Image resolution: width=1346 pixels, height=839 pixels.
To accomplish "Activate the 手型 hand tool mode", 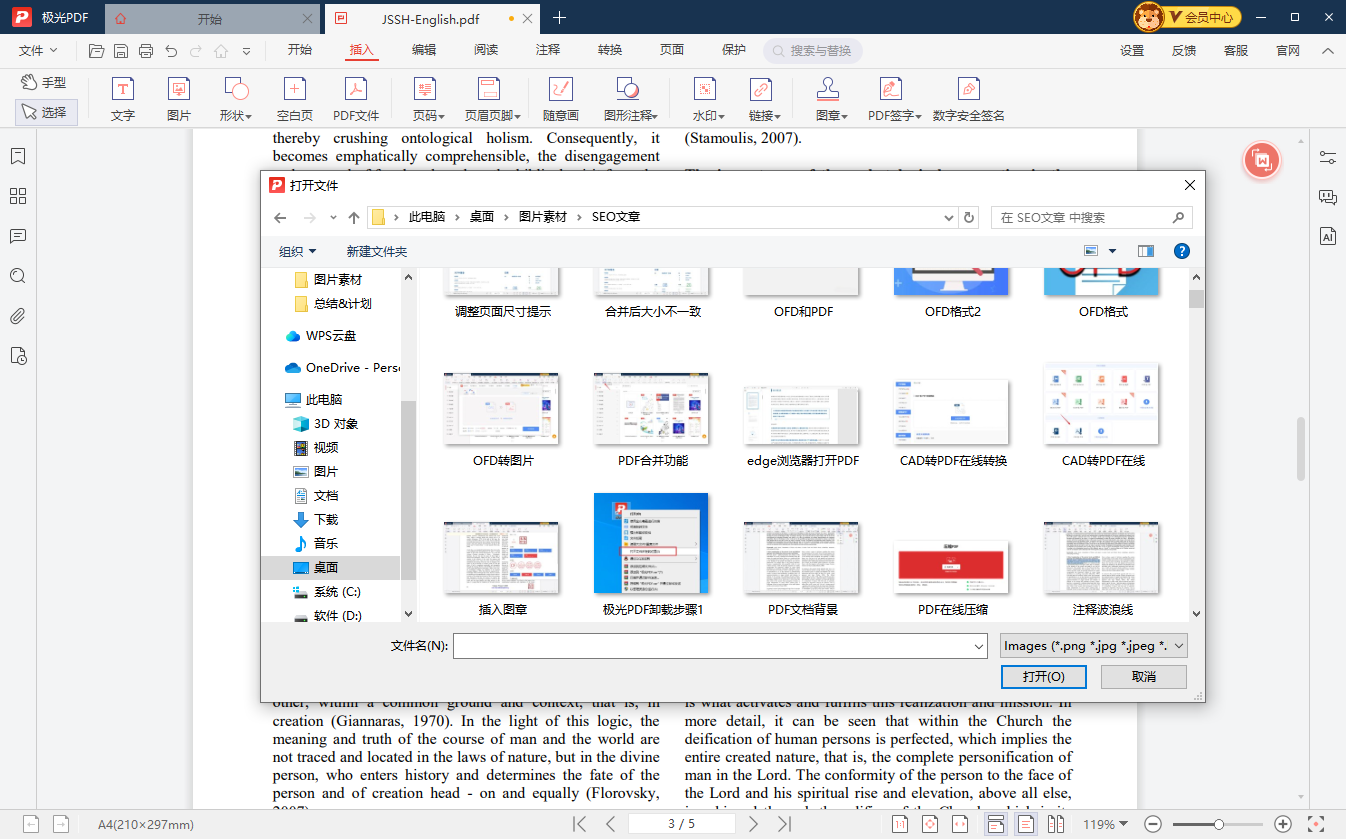I will click(x=46, y=83).
